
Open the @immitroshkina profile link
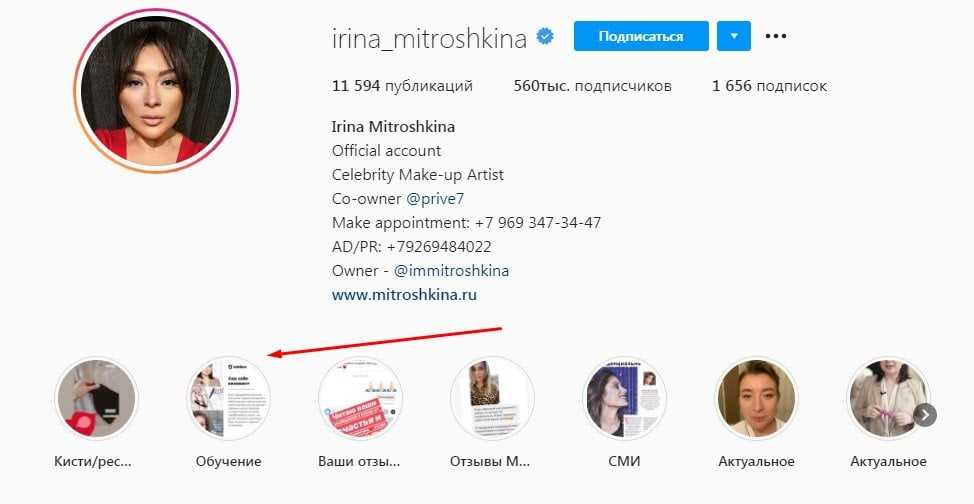[452, 271]
